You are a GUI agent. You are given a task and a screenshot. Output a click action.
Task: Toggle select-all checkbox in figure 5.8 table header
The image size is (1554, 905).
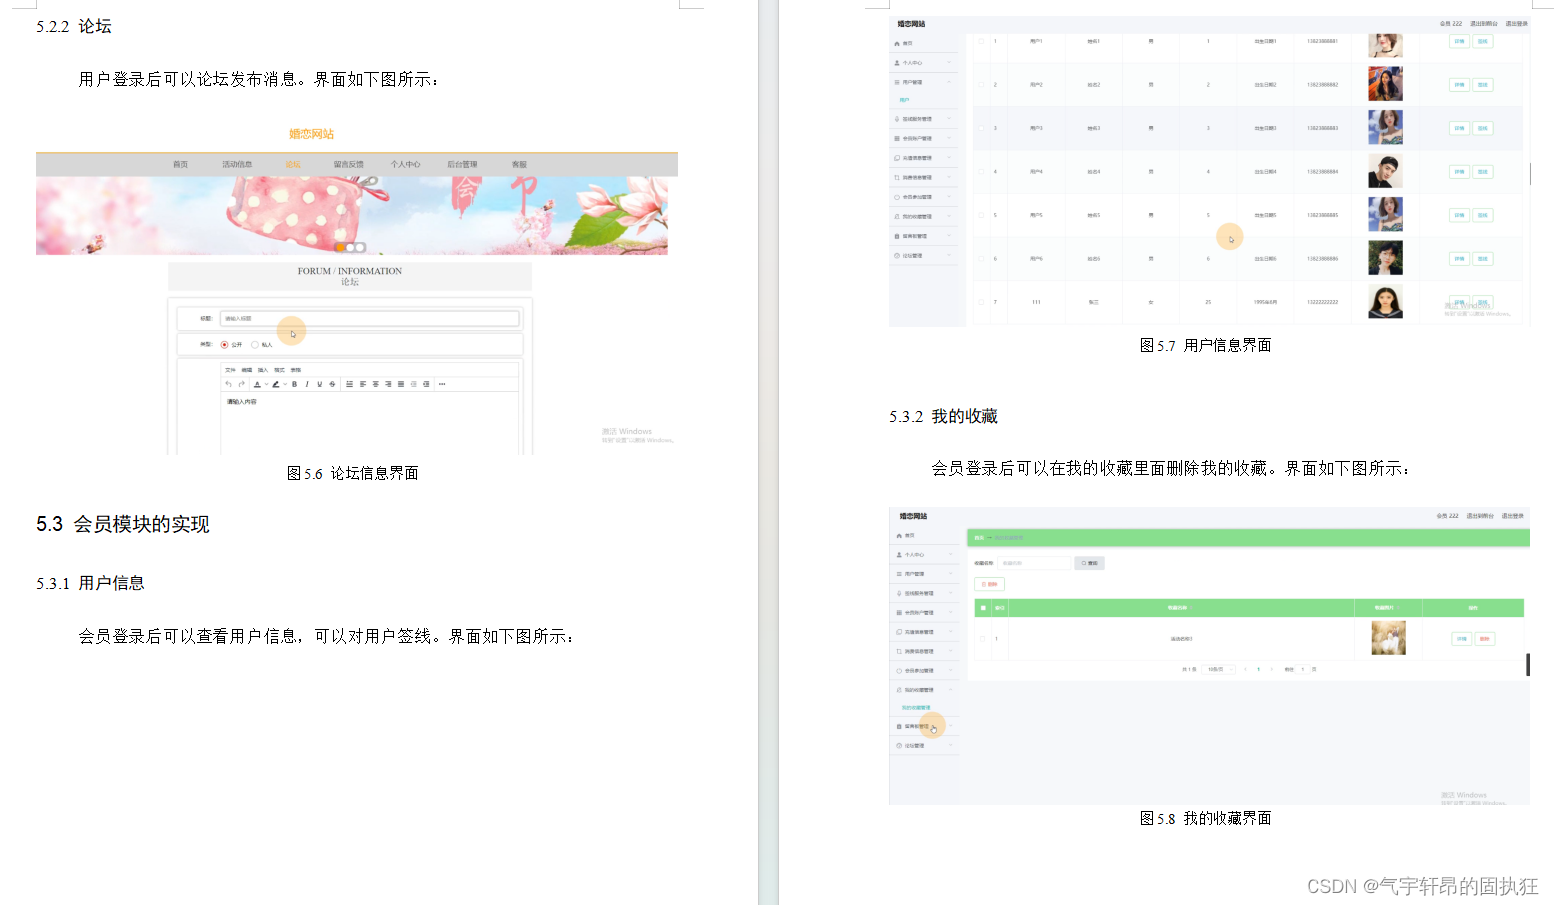point(983,608)
